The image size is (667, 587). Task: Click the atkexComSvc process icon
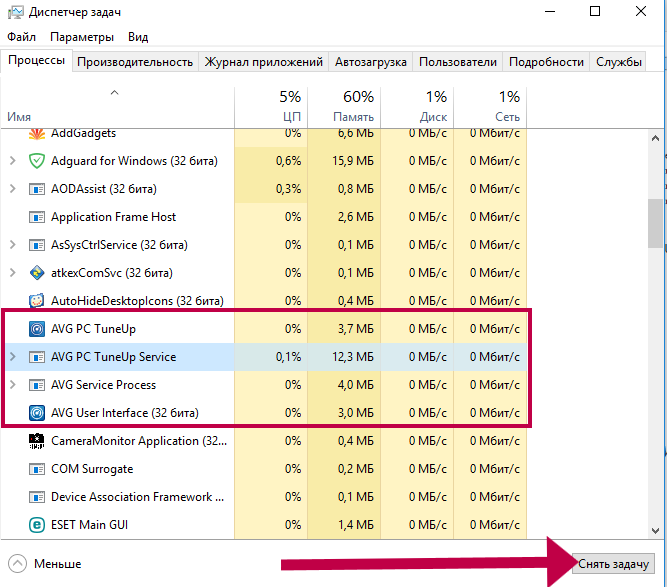37,273
